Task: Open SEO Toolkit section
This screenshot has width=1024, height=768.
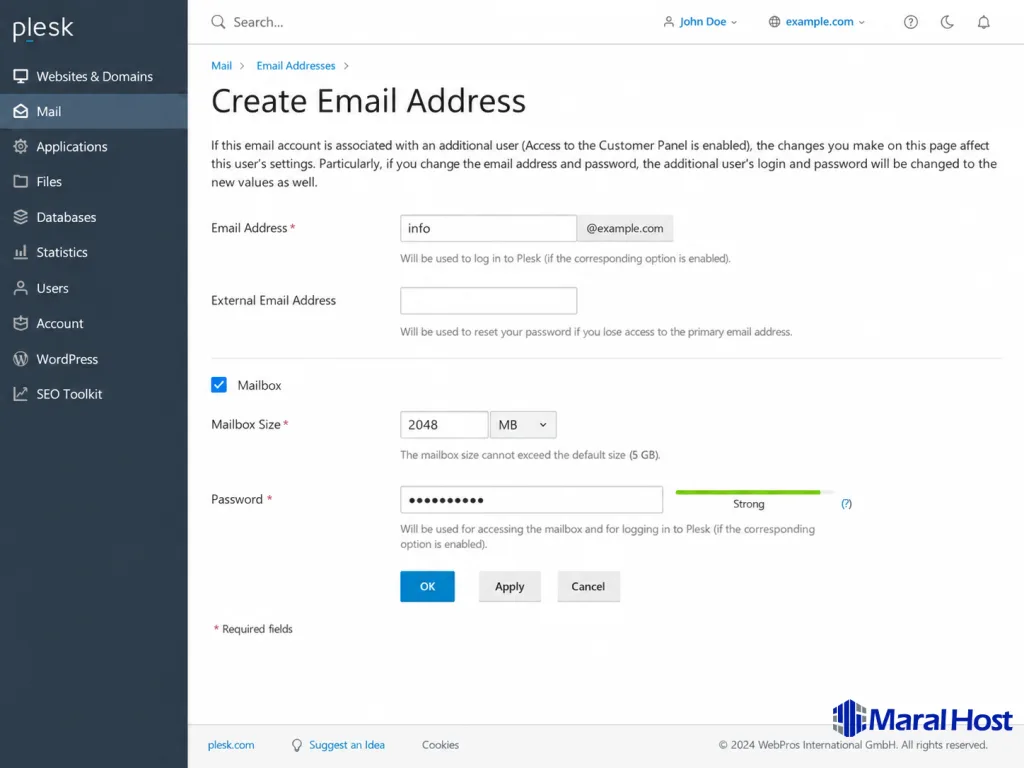Action: tap(94, 394)
